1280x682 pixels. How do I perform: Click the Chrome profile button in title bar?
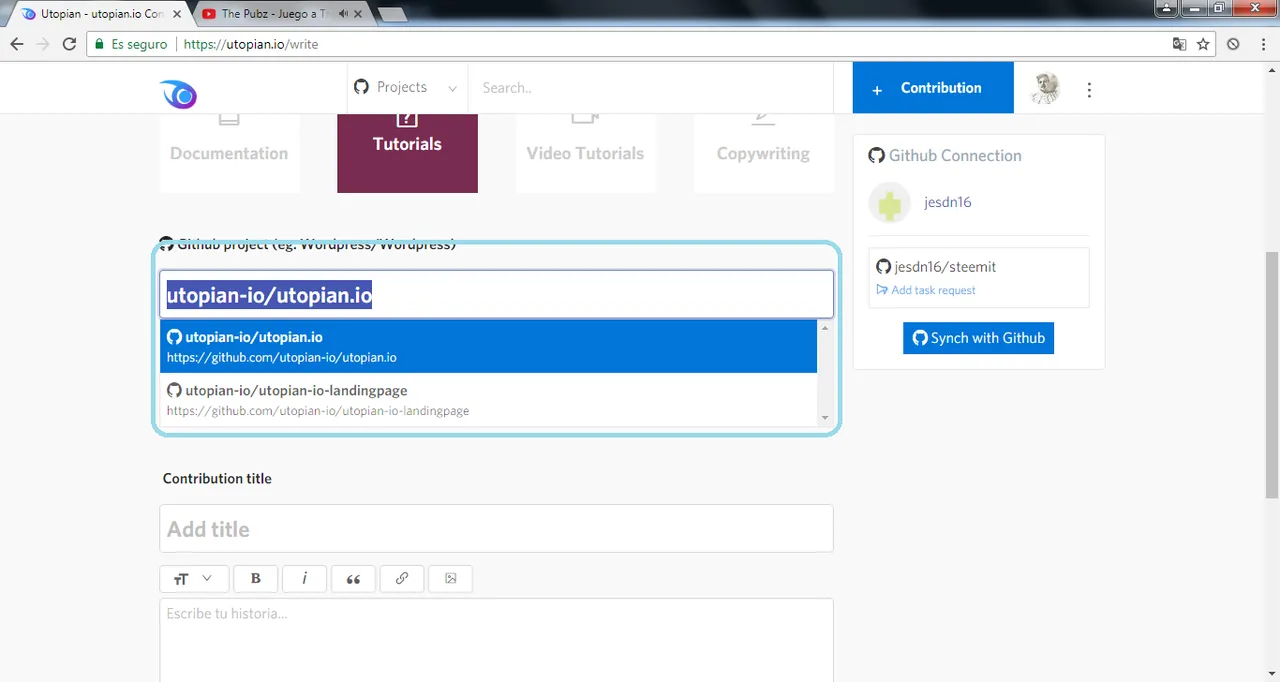coord(1166,8)
